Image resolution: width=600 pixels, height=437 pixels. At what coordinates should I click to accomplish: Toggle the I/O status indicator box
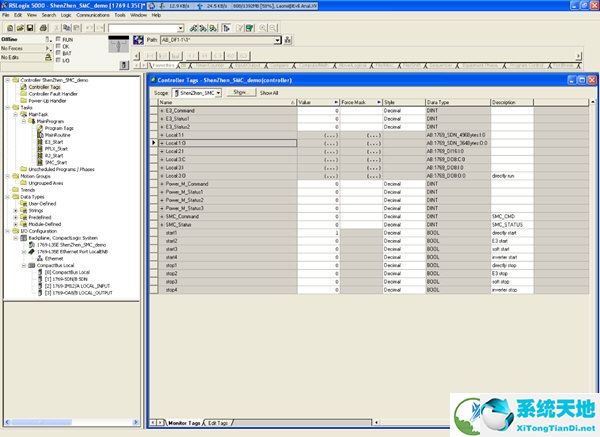coord(59,60)
